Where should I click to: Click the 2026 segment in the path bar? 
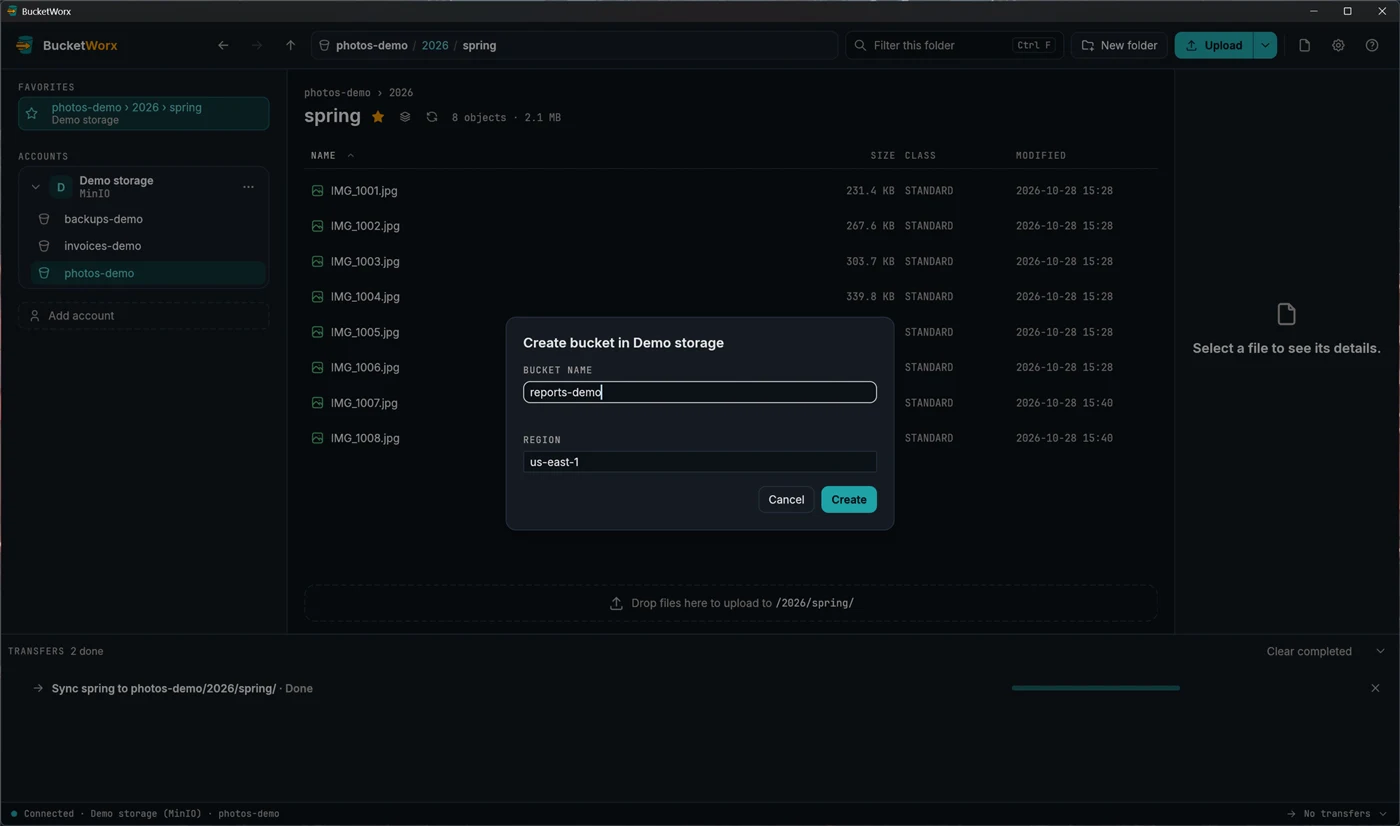435,45
